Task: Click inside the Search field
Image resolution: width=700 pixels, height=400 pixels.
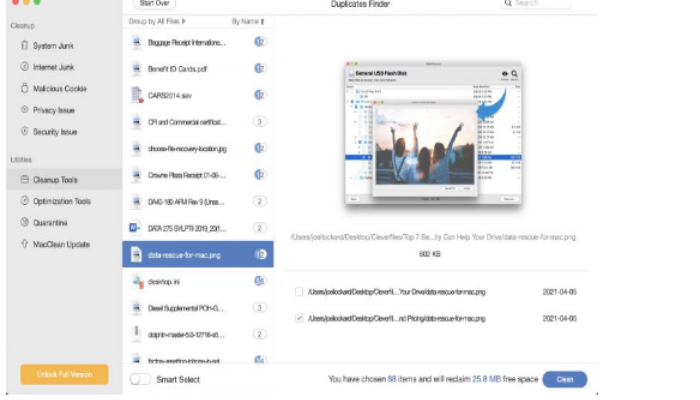Action: click(x=537, y=4)
